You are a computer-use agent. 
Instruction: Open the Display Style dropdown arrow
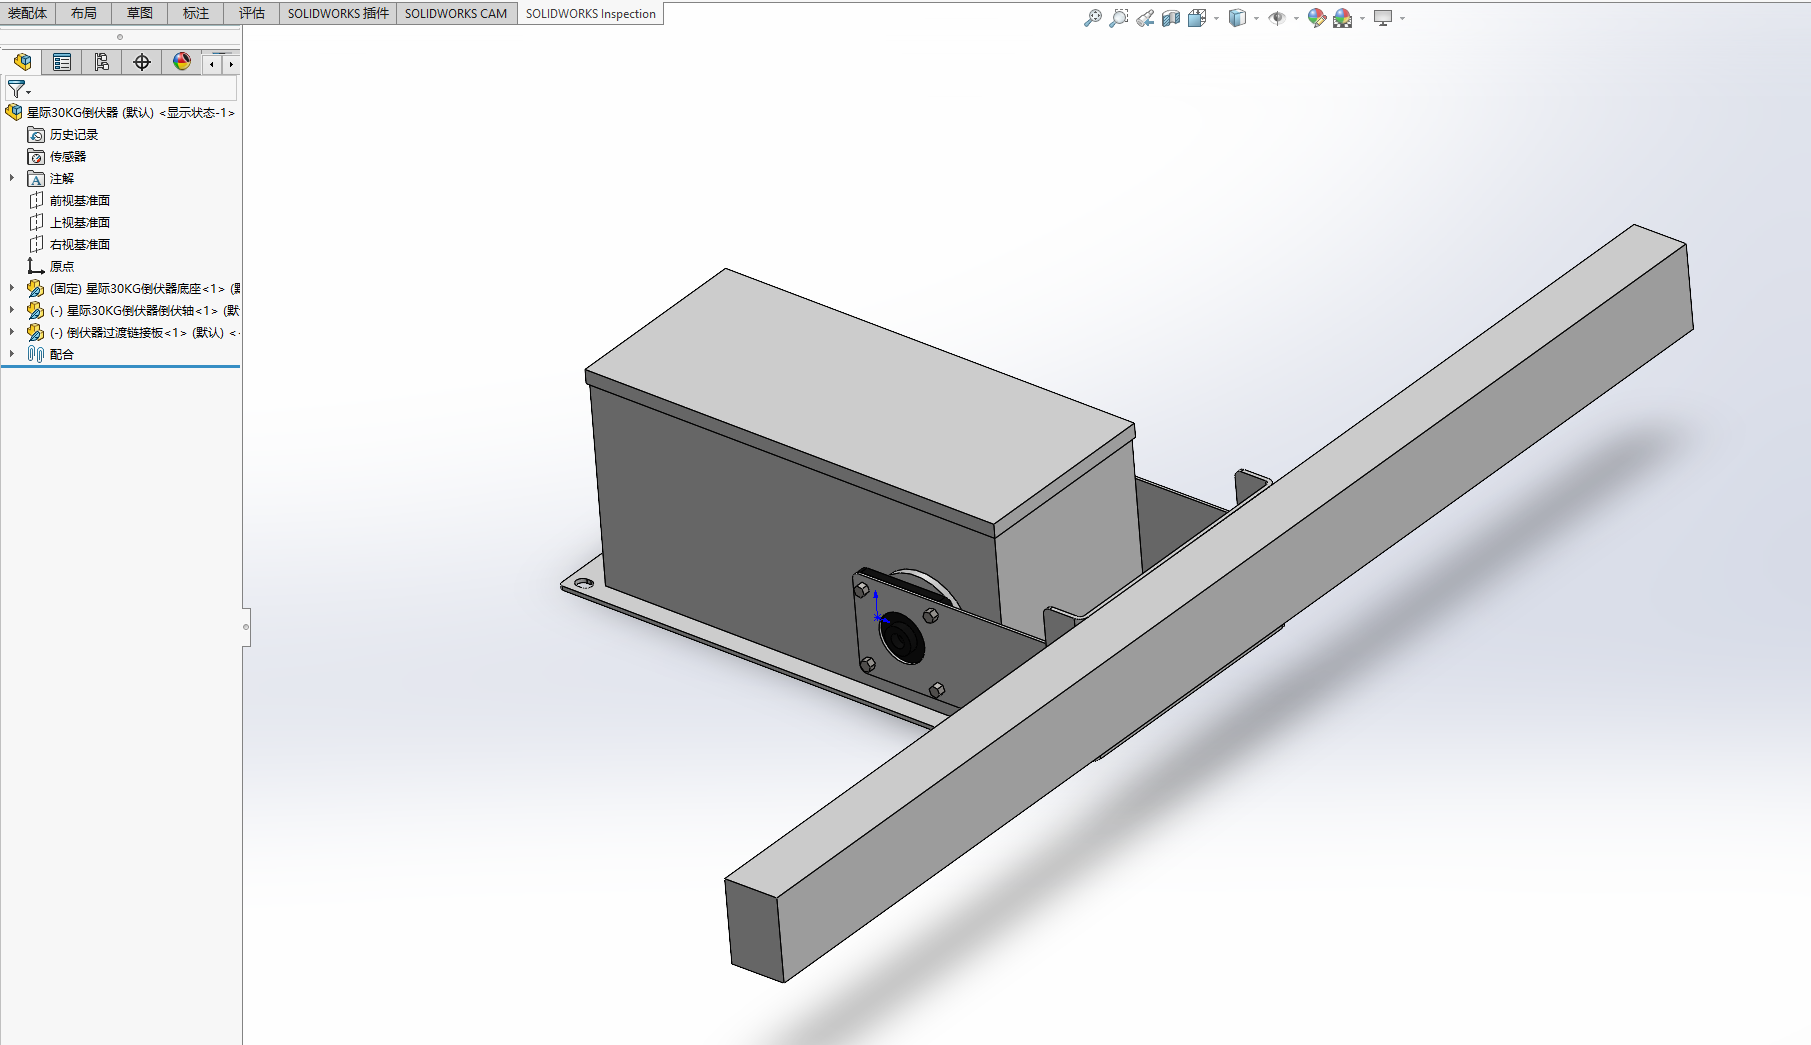point(1256,18)
